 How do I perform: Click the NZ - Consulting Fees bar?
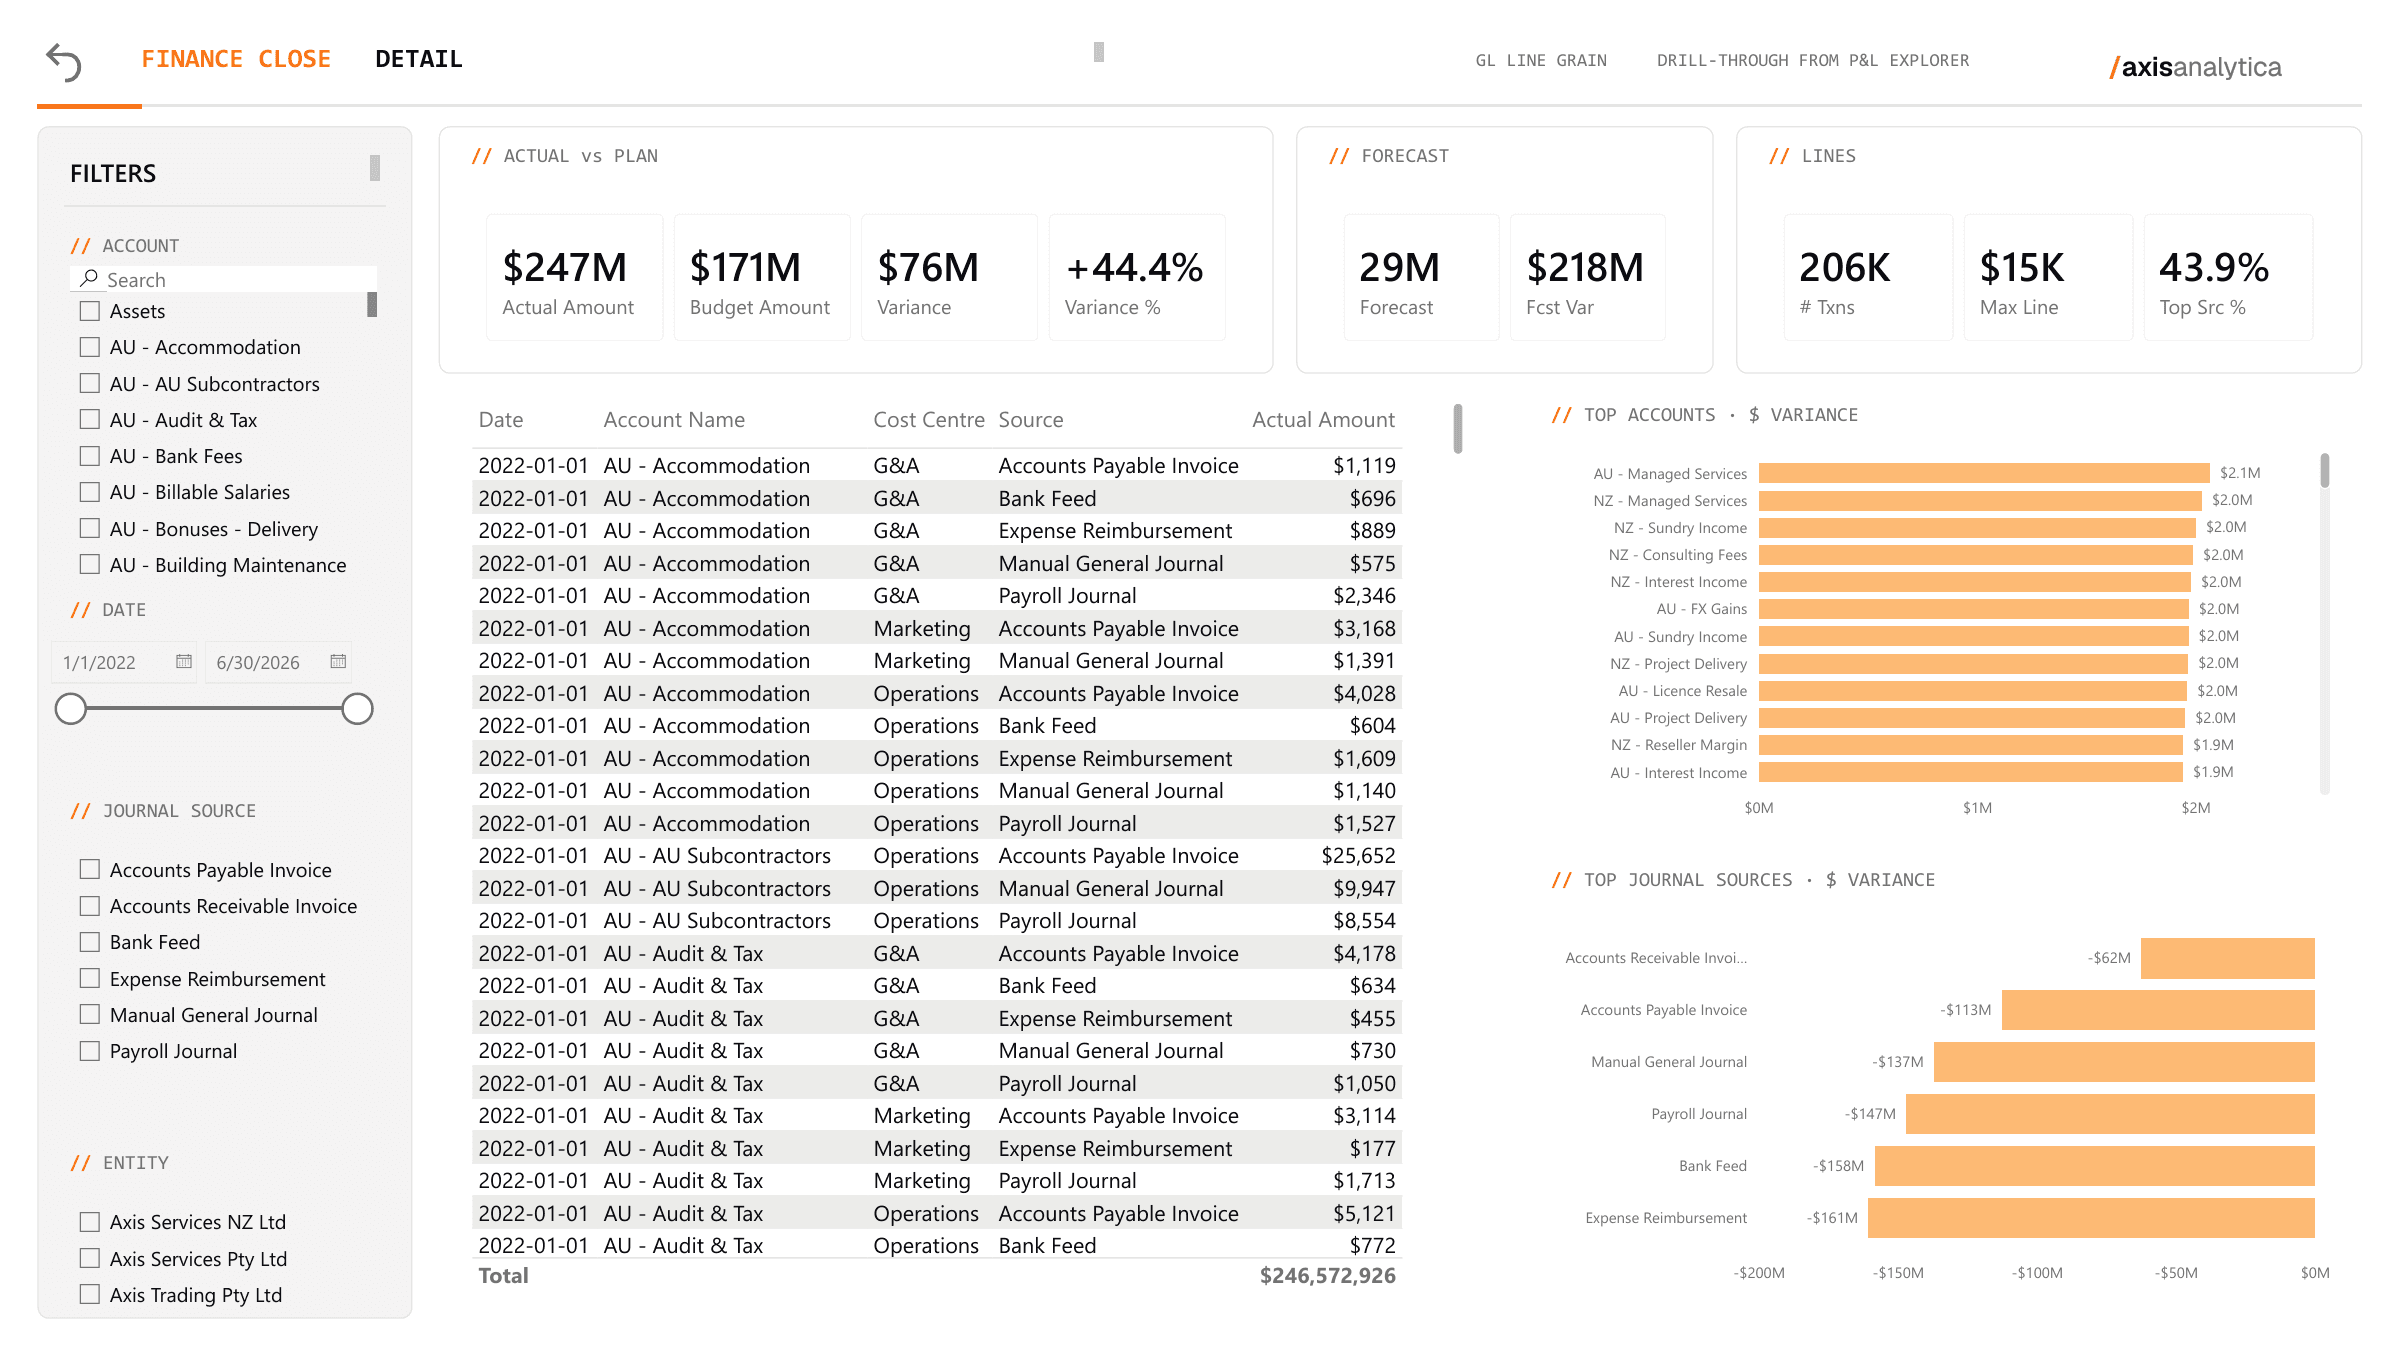coord(1976,555)
